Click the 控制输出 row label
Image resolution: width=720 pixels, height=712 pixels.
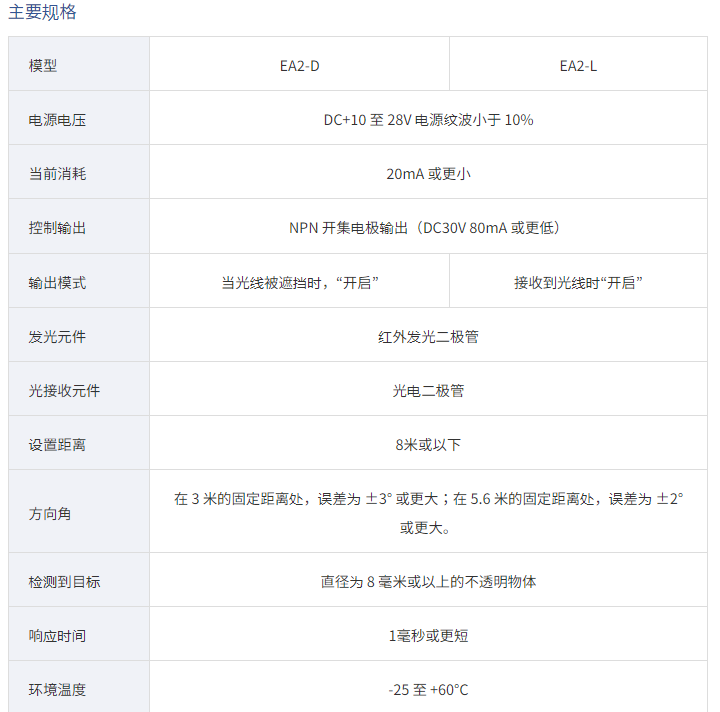(x=57, y=228)
